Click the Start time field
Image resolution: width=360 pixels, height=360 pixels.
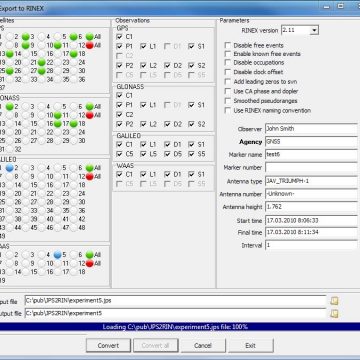point(311,220)
